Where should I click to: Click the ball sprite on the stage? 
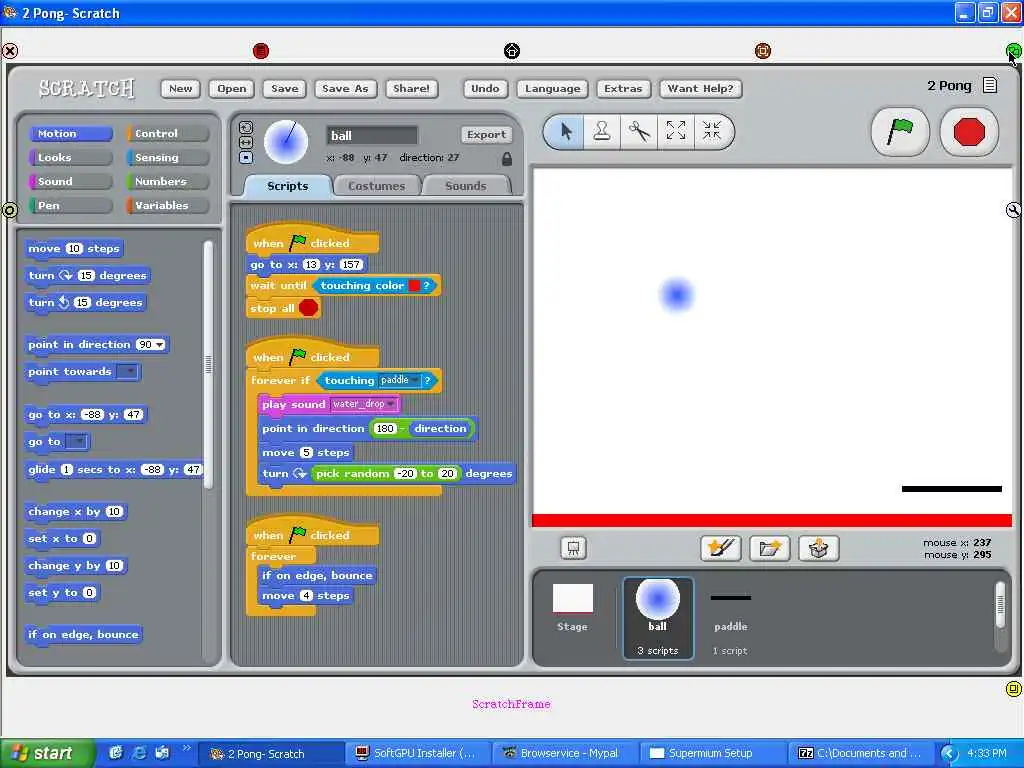[x=677, y=295]
